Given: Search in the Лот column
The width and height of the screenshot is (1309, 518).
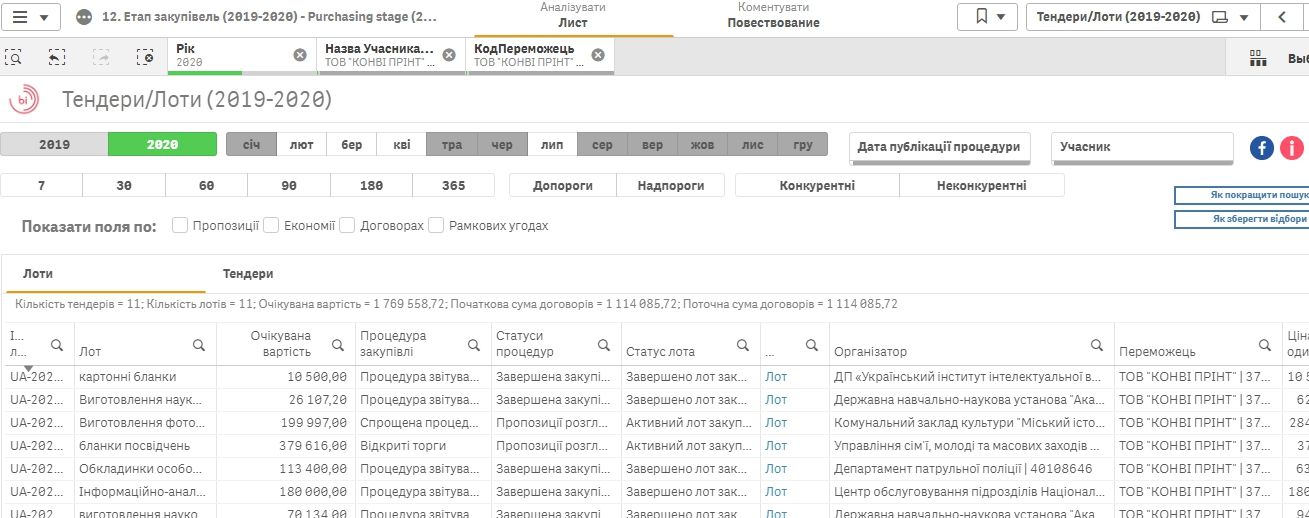Looking at the screenshot, I should tap(199, 345).
